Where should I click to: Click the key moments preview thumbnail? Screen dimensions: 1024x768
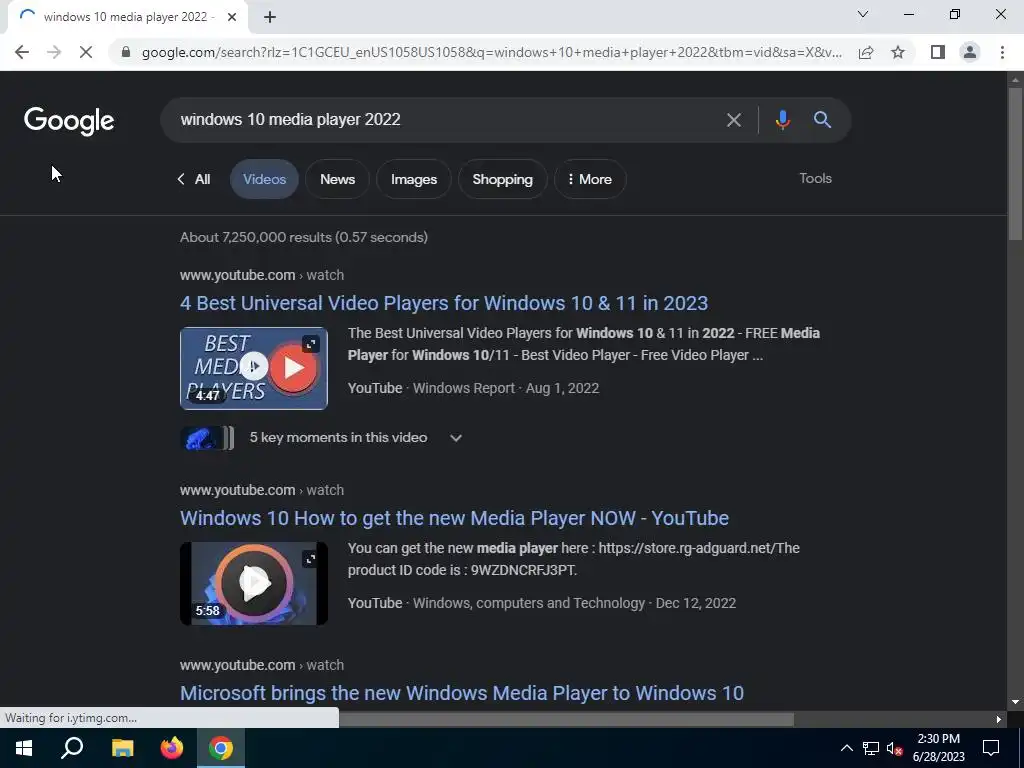(206, 438)
